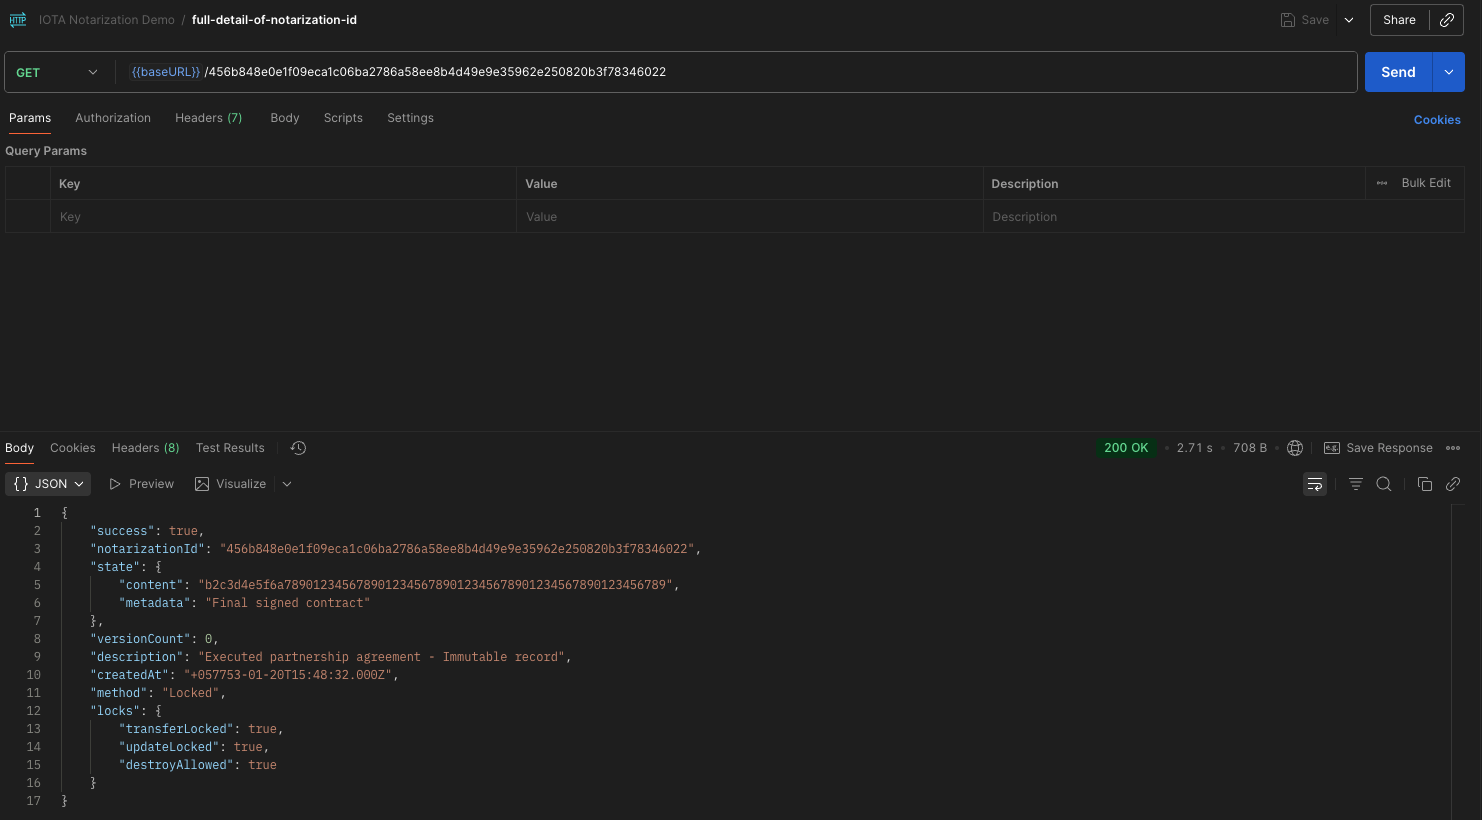Switch to the Authorization tab
The image size is (1482, 820).
pyautogui.click(x=113, y=118)
